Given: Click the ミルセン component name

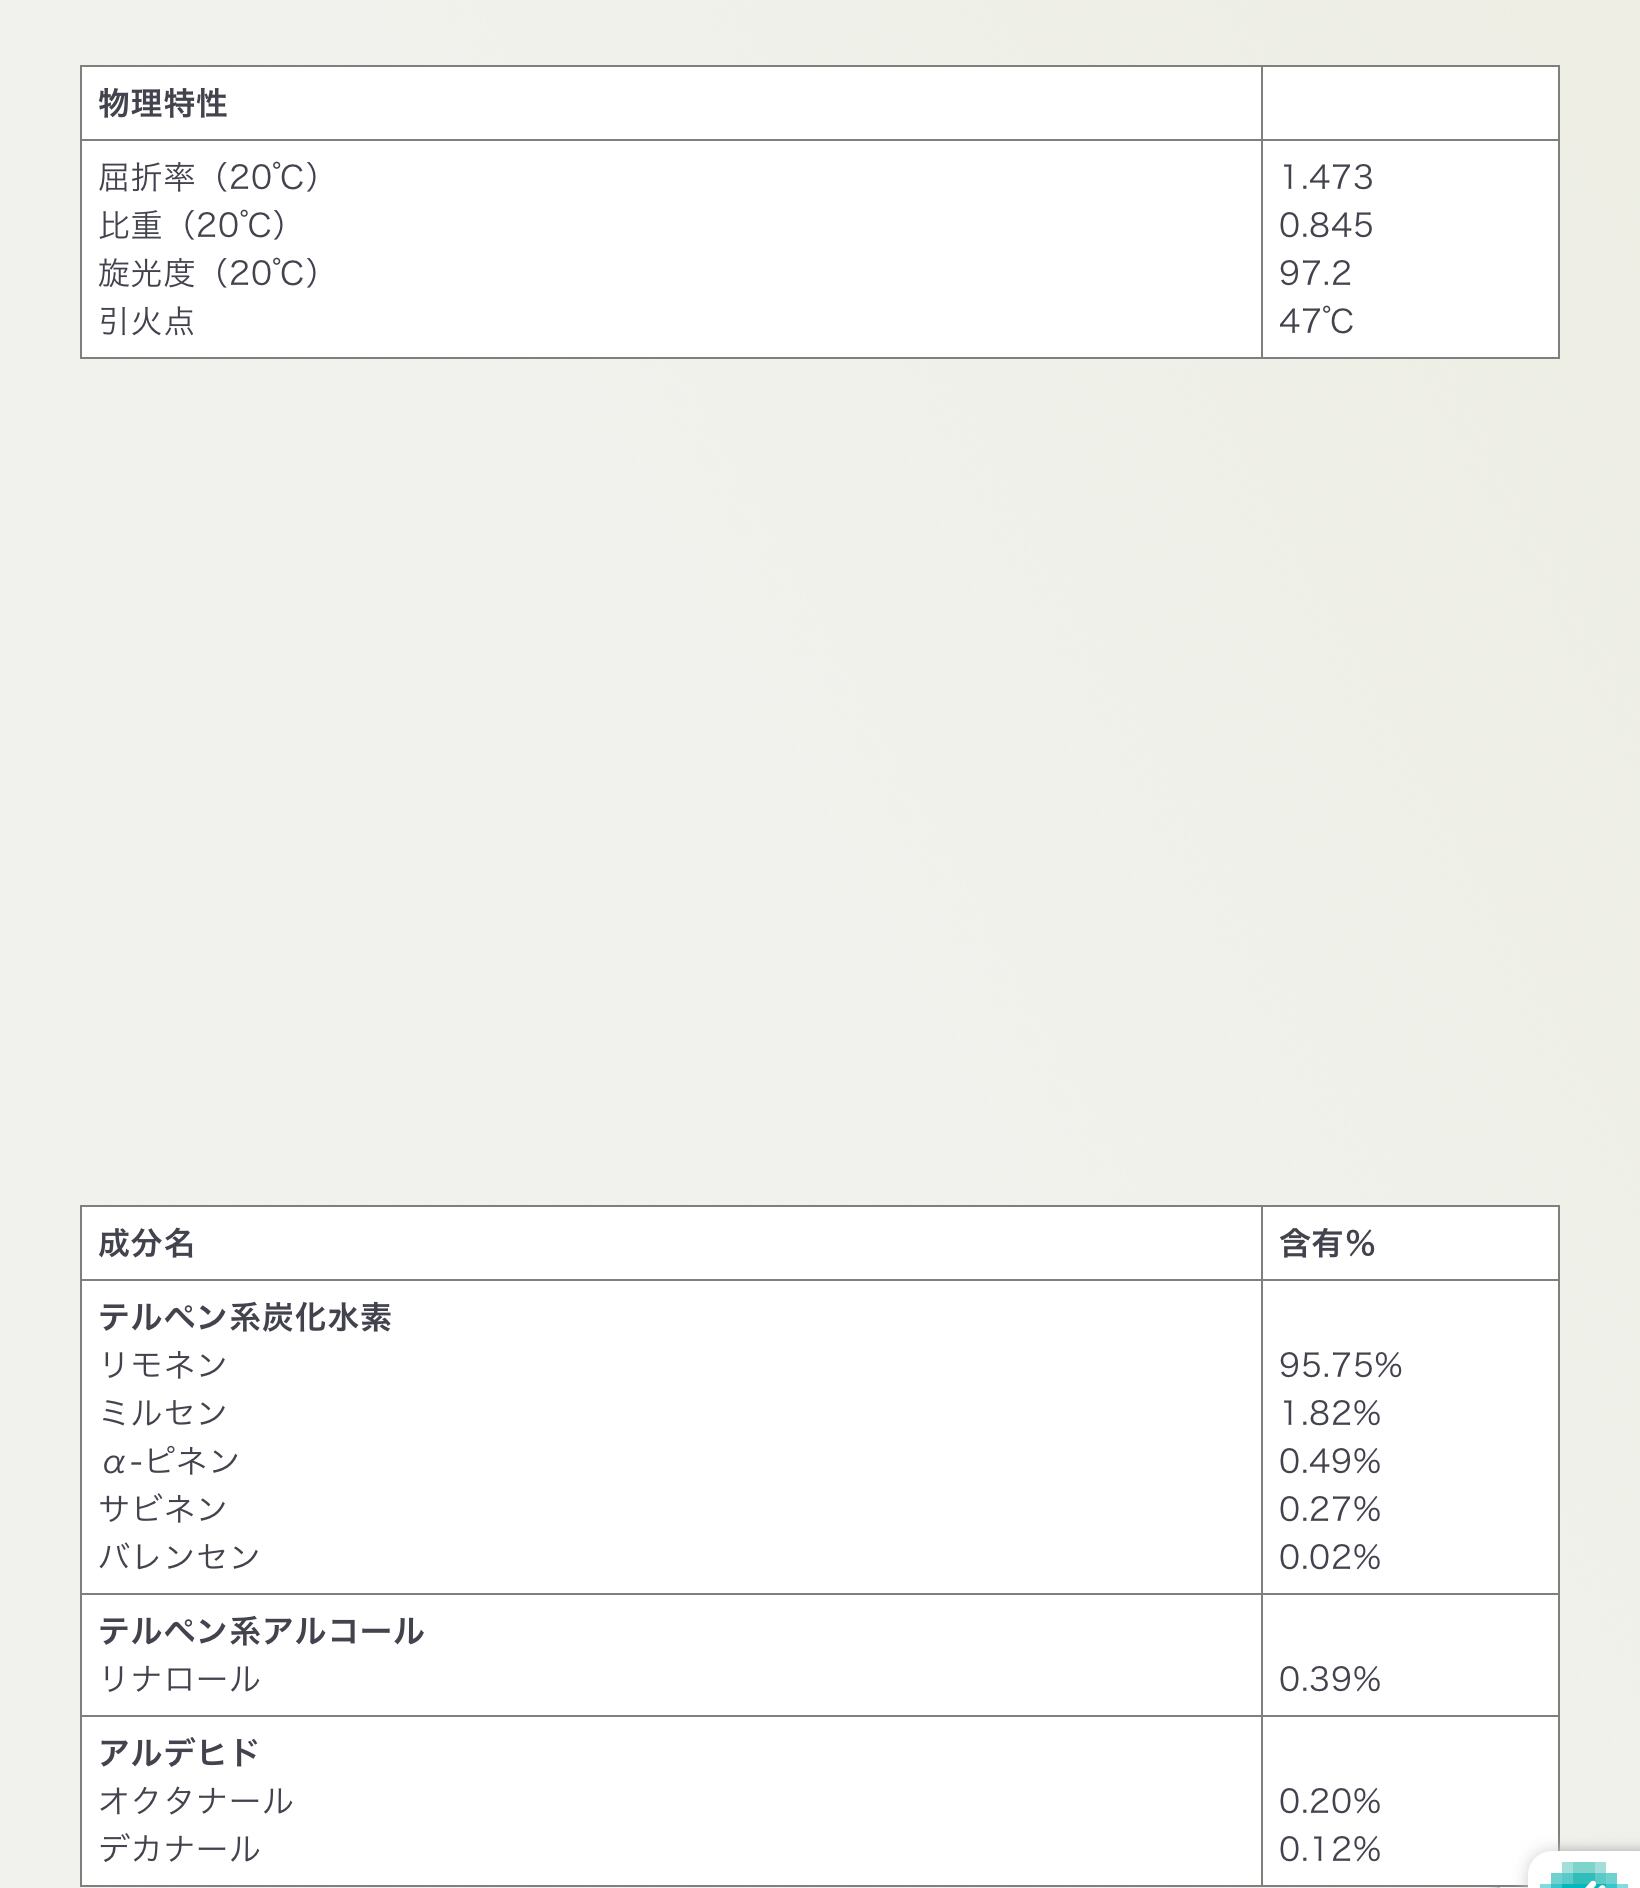Looking at the screenshot, I should pos(163,1413).
